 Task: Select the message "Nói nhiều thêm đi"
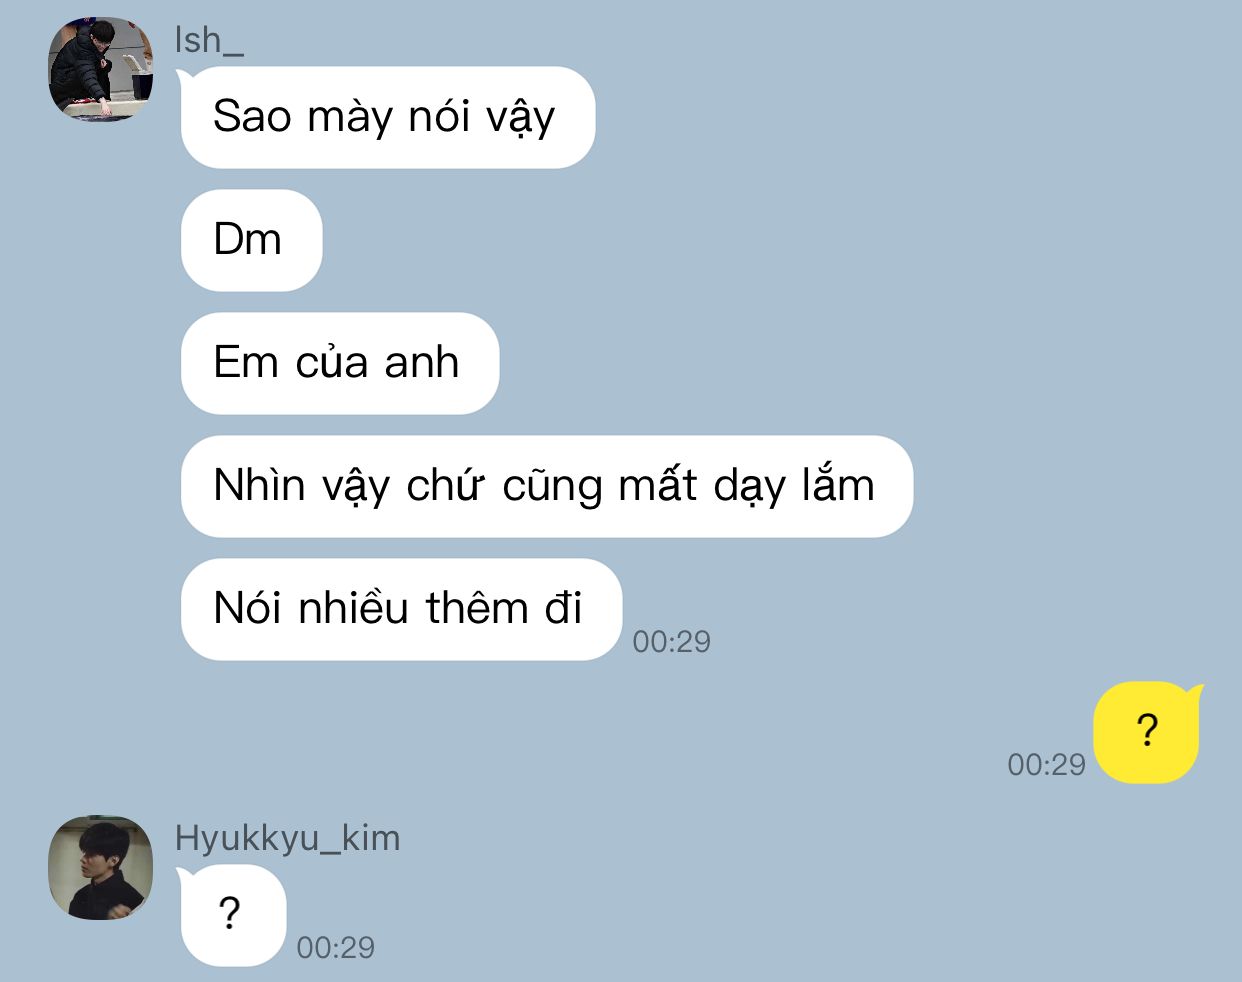tap(401, 609)
